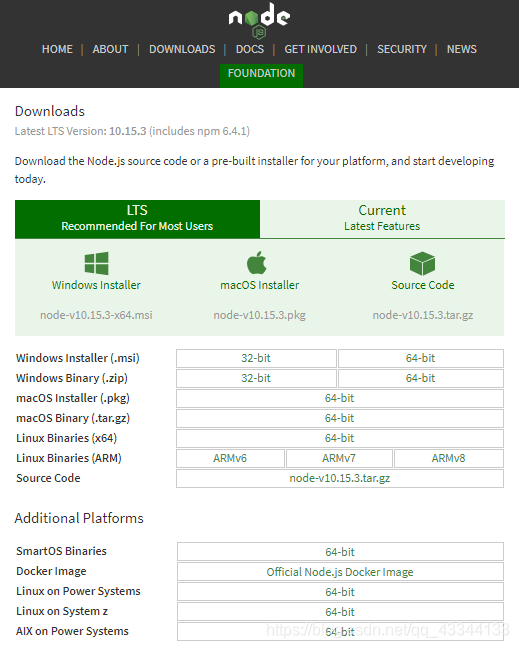Click the Downloads page heading
This screenshot has width=519, height=648.
click(x=50, y=111)
